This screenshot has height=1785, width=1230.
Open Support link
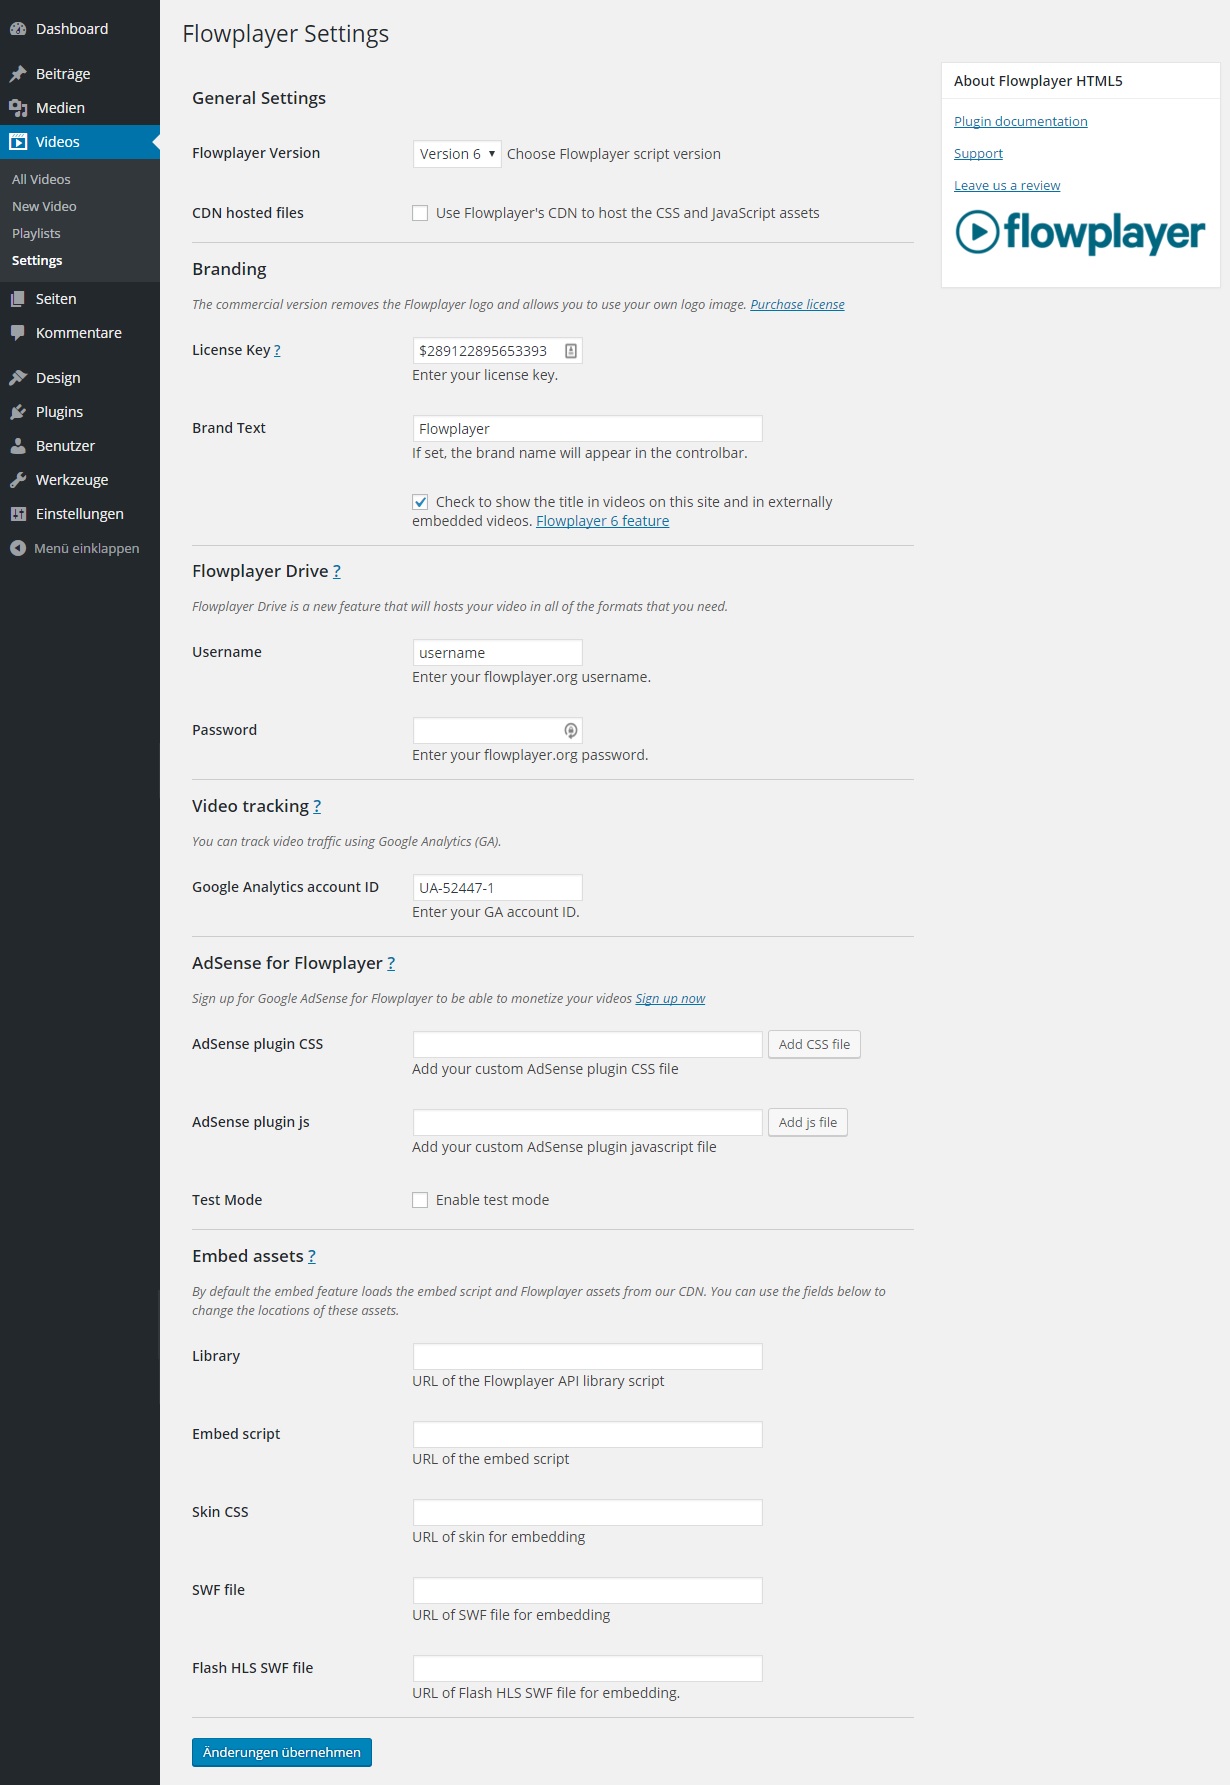(x=978, y=153)
